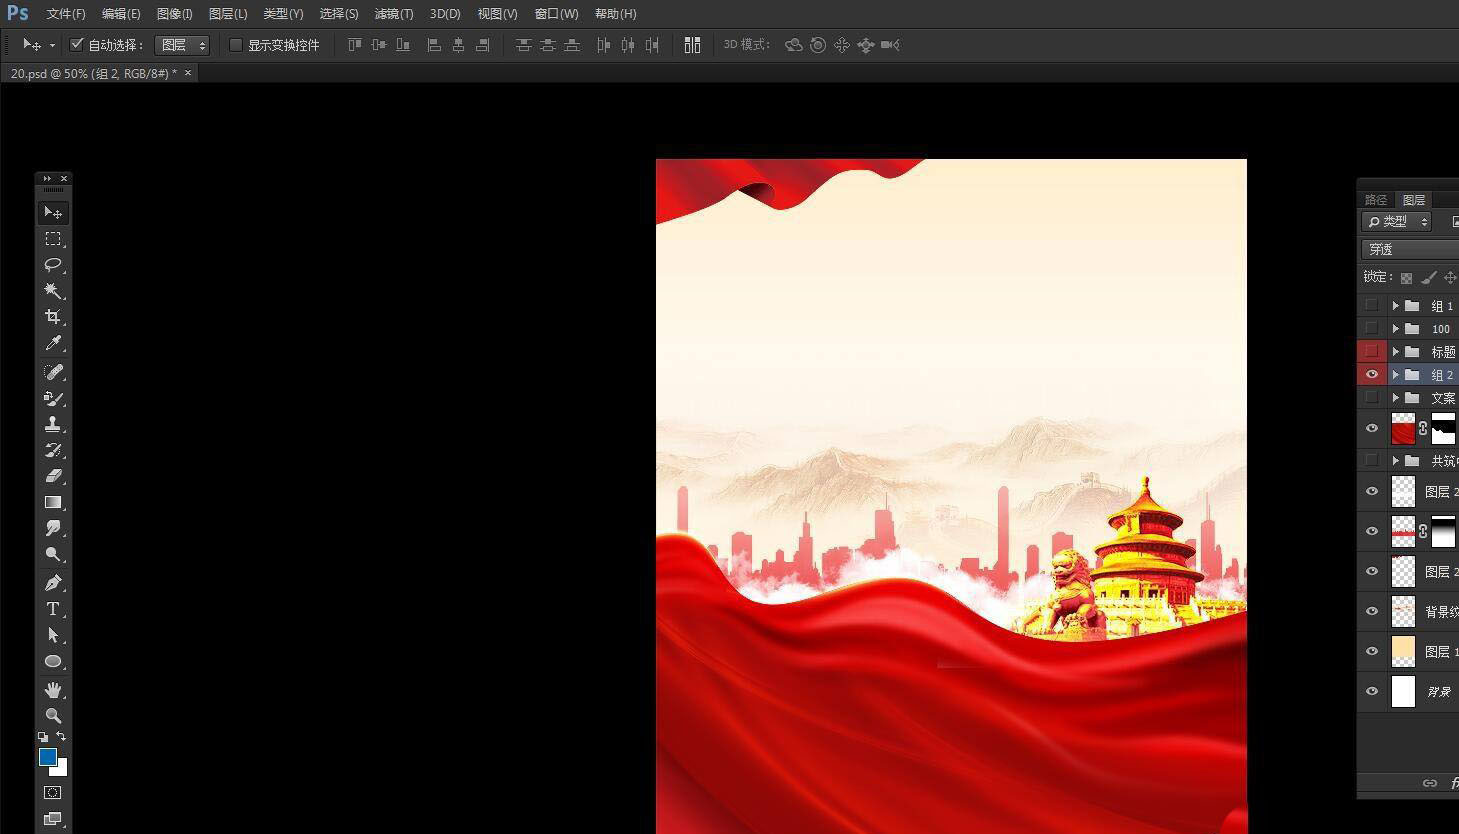Viewport: 1459px width, 834px height.
Task: Select the Hand tool
Action: tap(53, 690)
